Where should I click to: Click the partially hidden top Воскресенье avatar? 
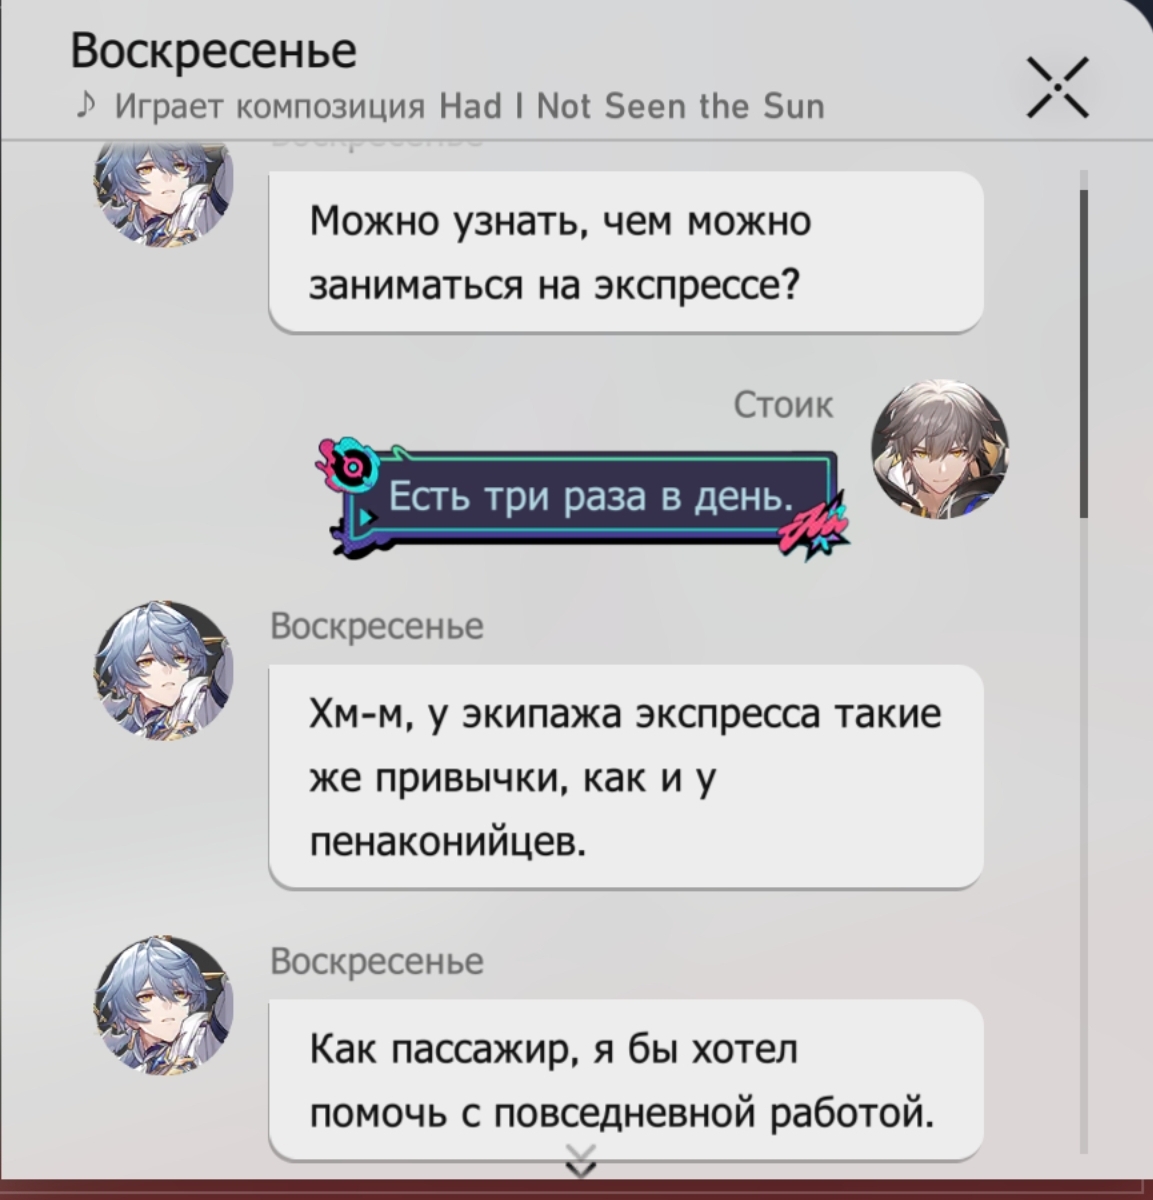[163, 195]
